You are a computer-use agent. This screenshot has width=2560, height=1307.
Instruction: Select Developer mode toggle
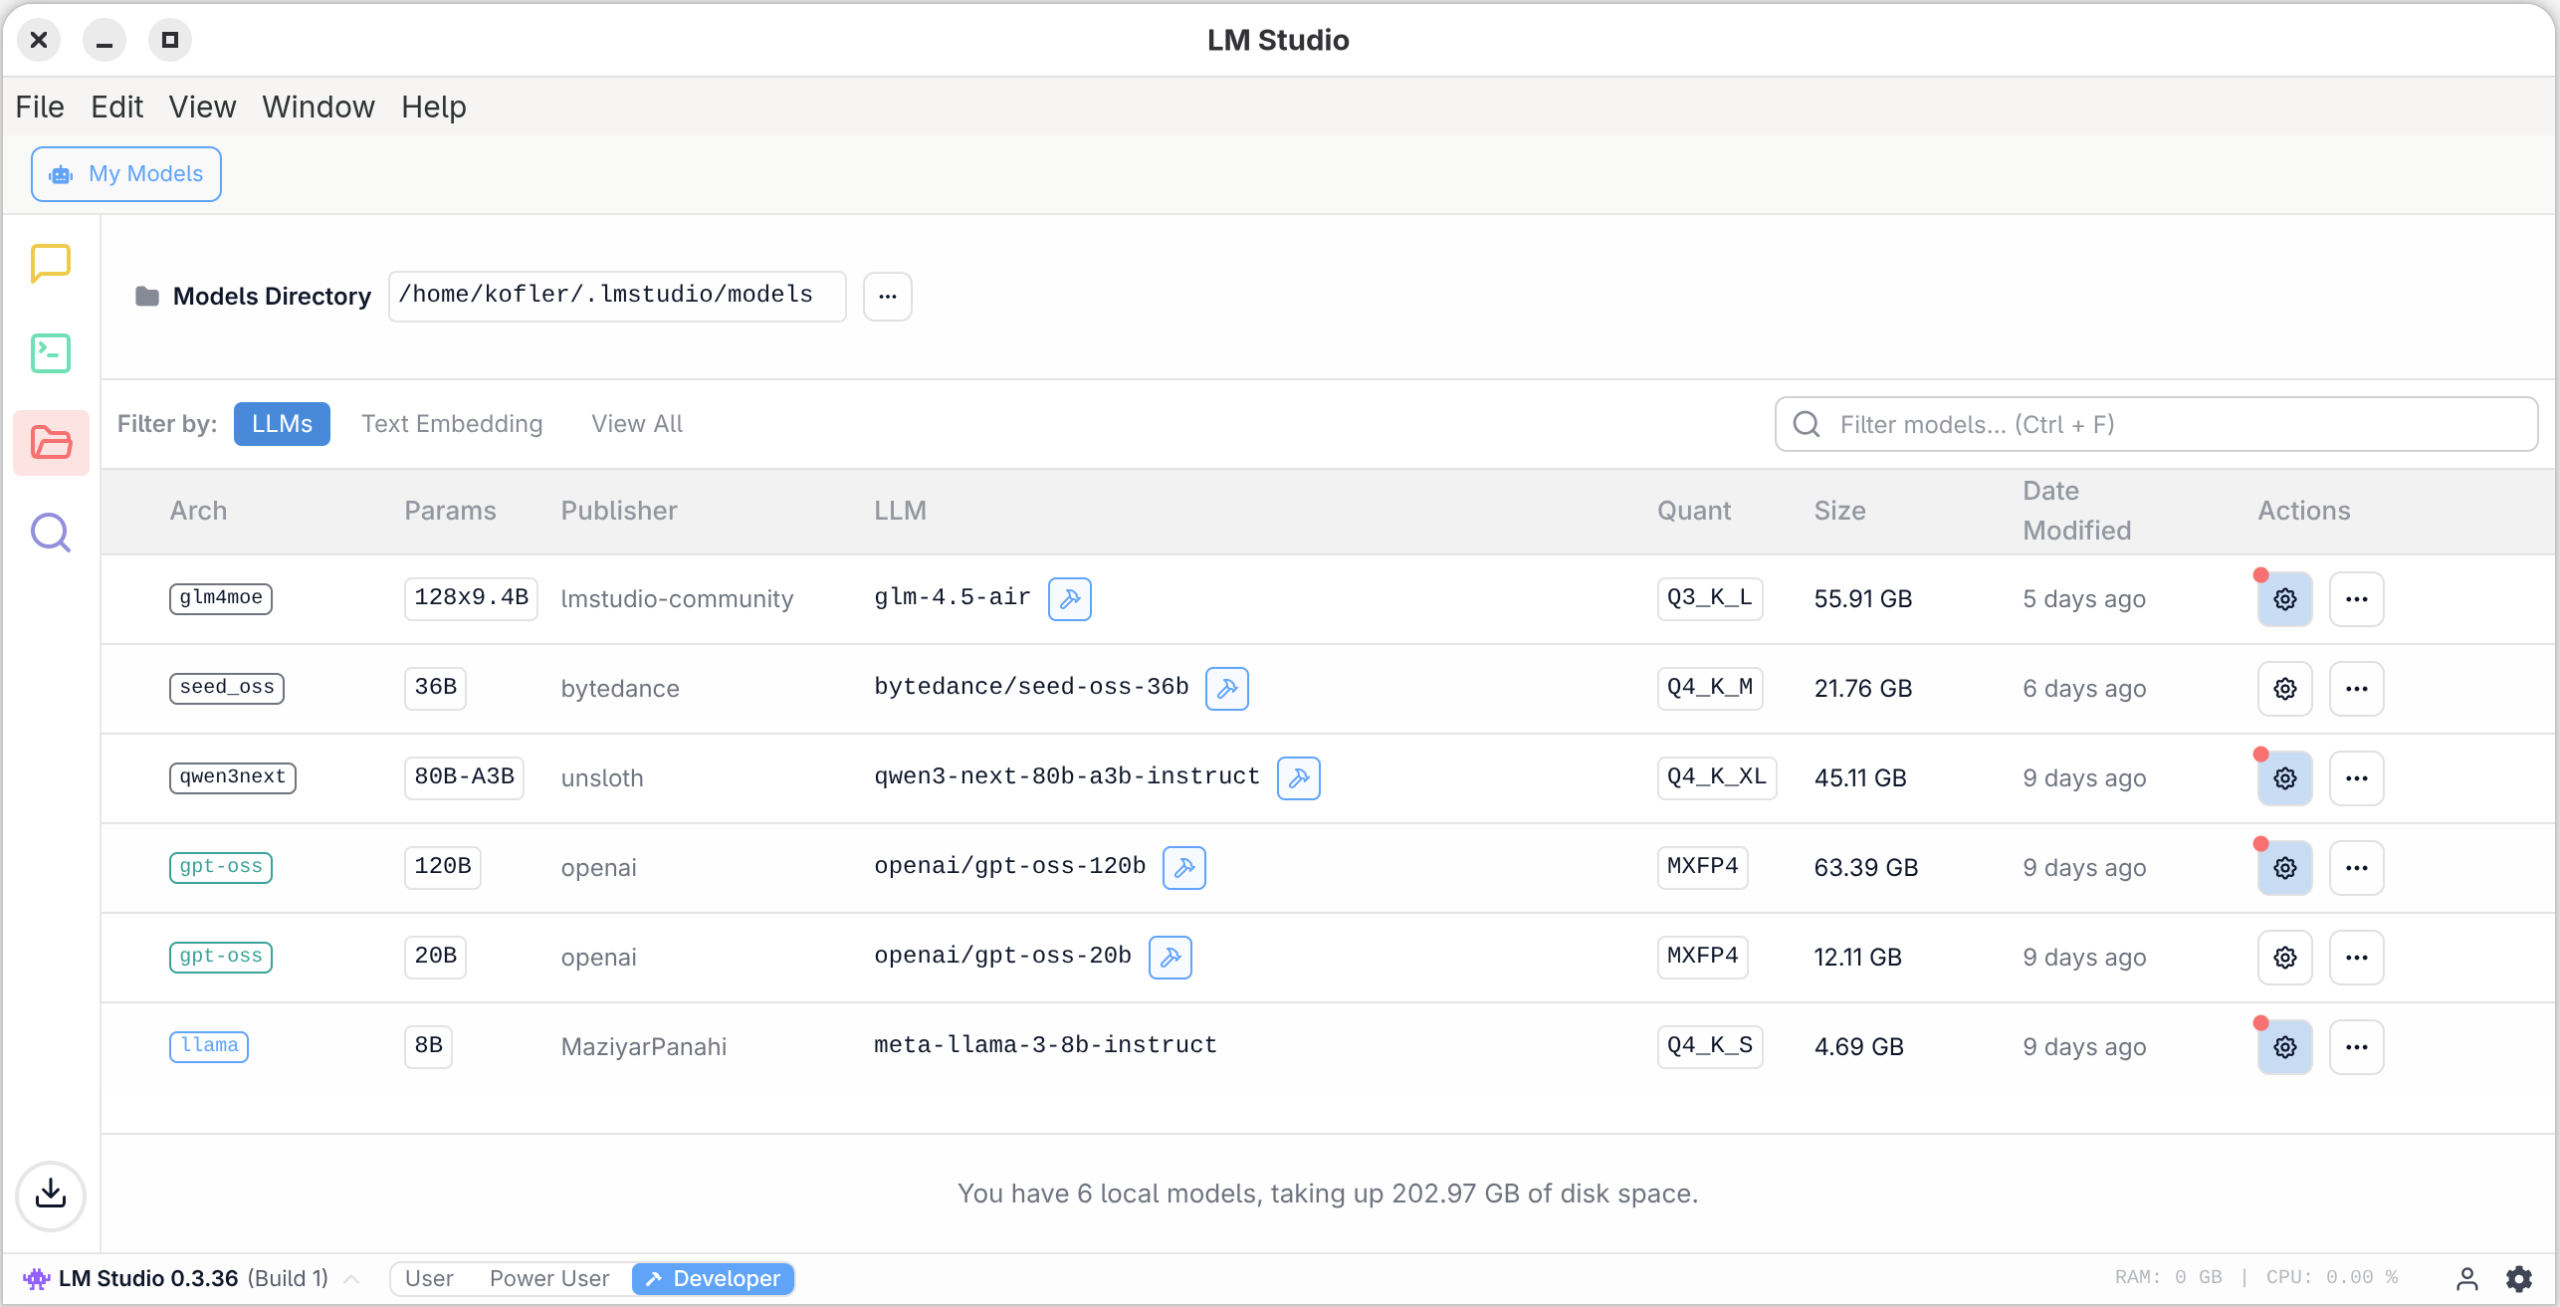[713, 1278]
